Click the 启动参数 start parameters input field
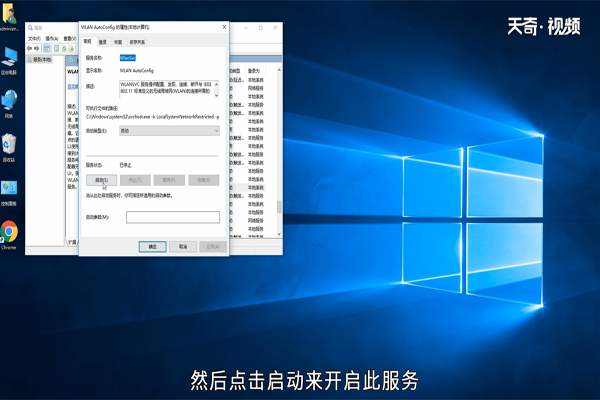Viewport: 600px width, 400px height. point(173,217)
